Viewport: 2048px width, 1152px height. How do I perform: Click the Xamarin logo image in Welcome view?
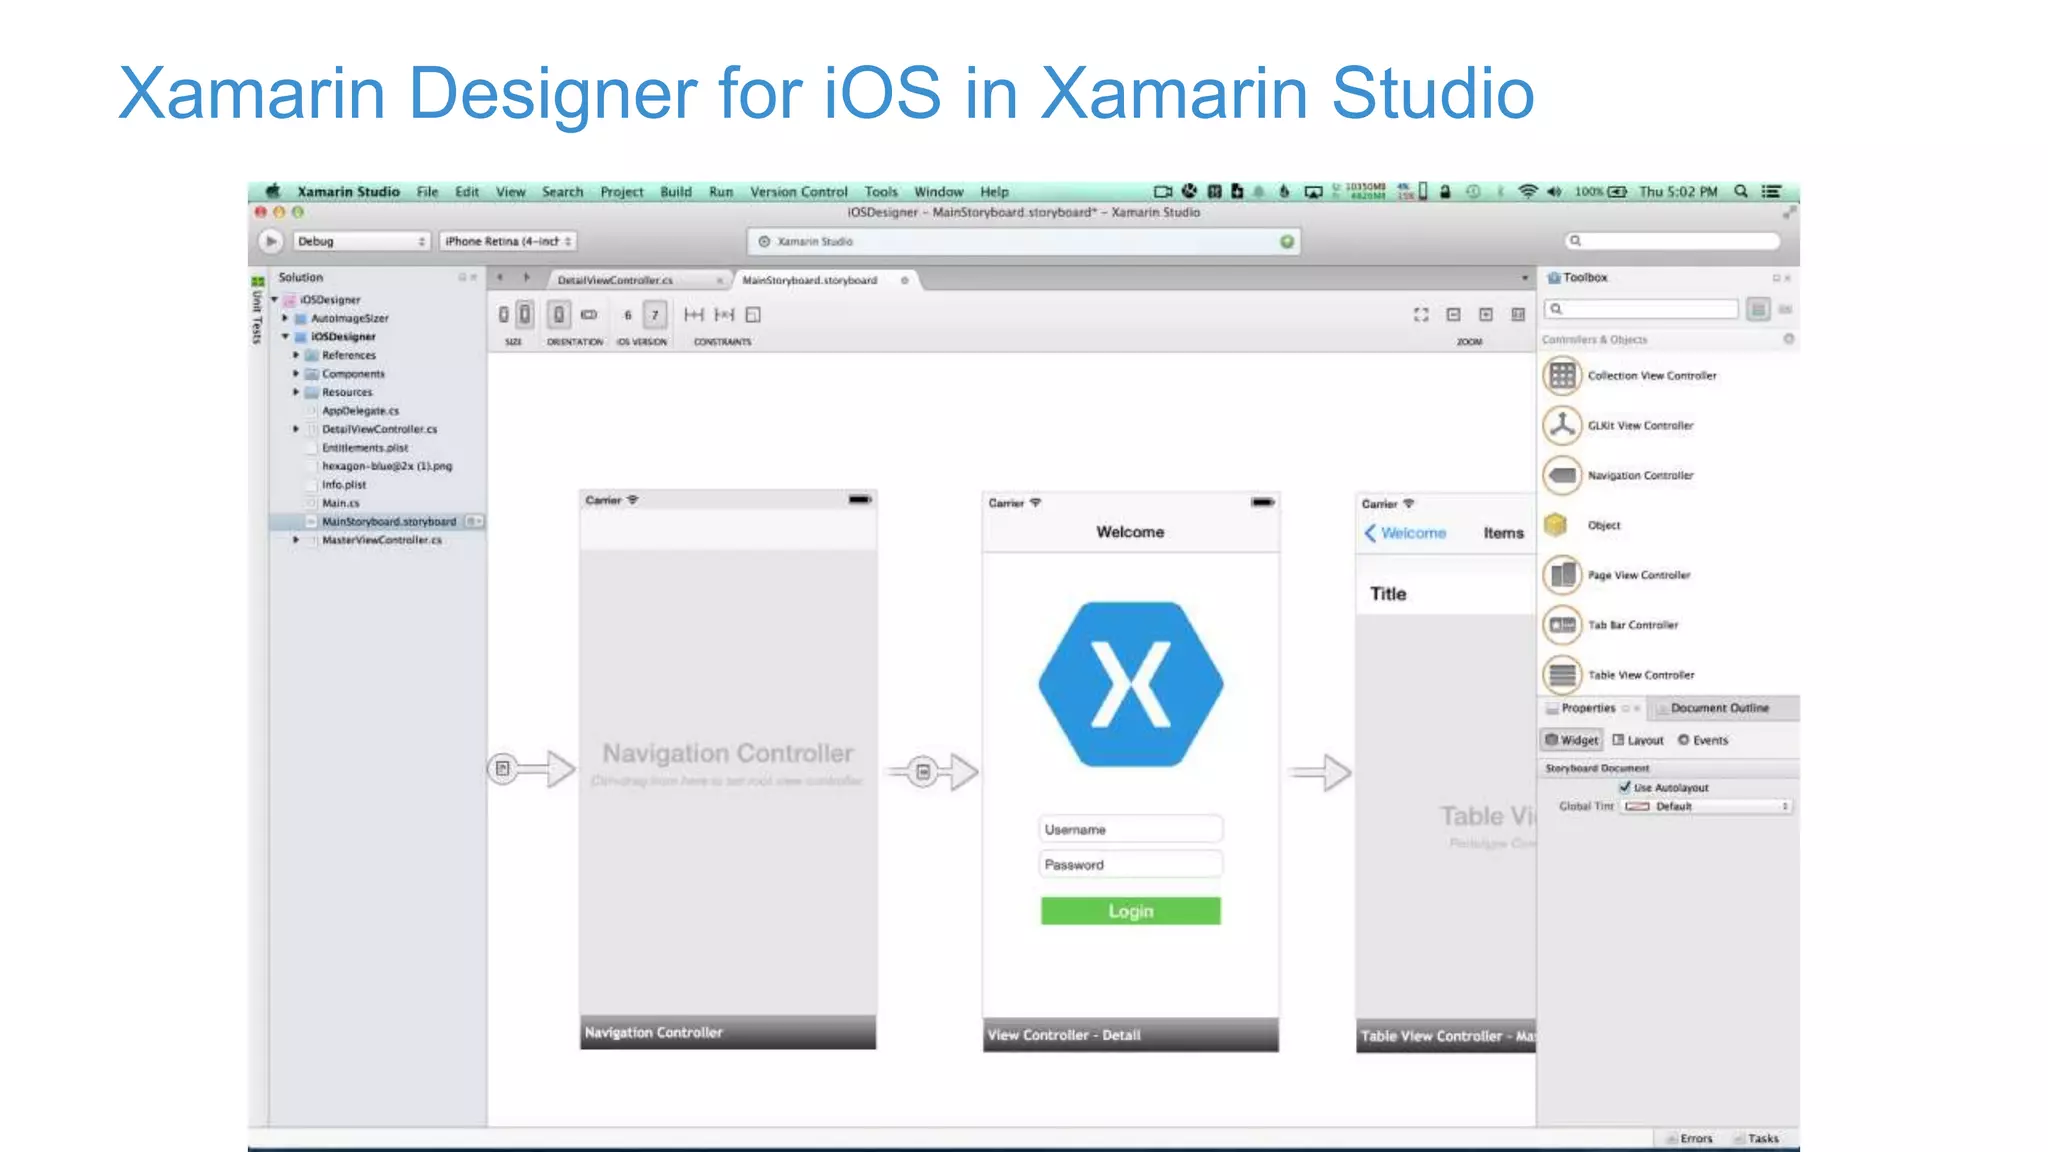point(1131,684)
